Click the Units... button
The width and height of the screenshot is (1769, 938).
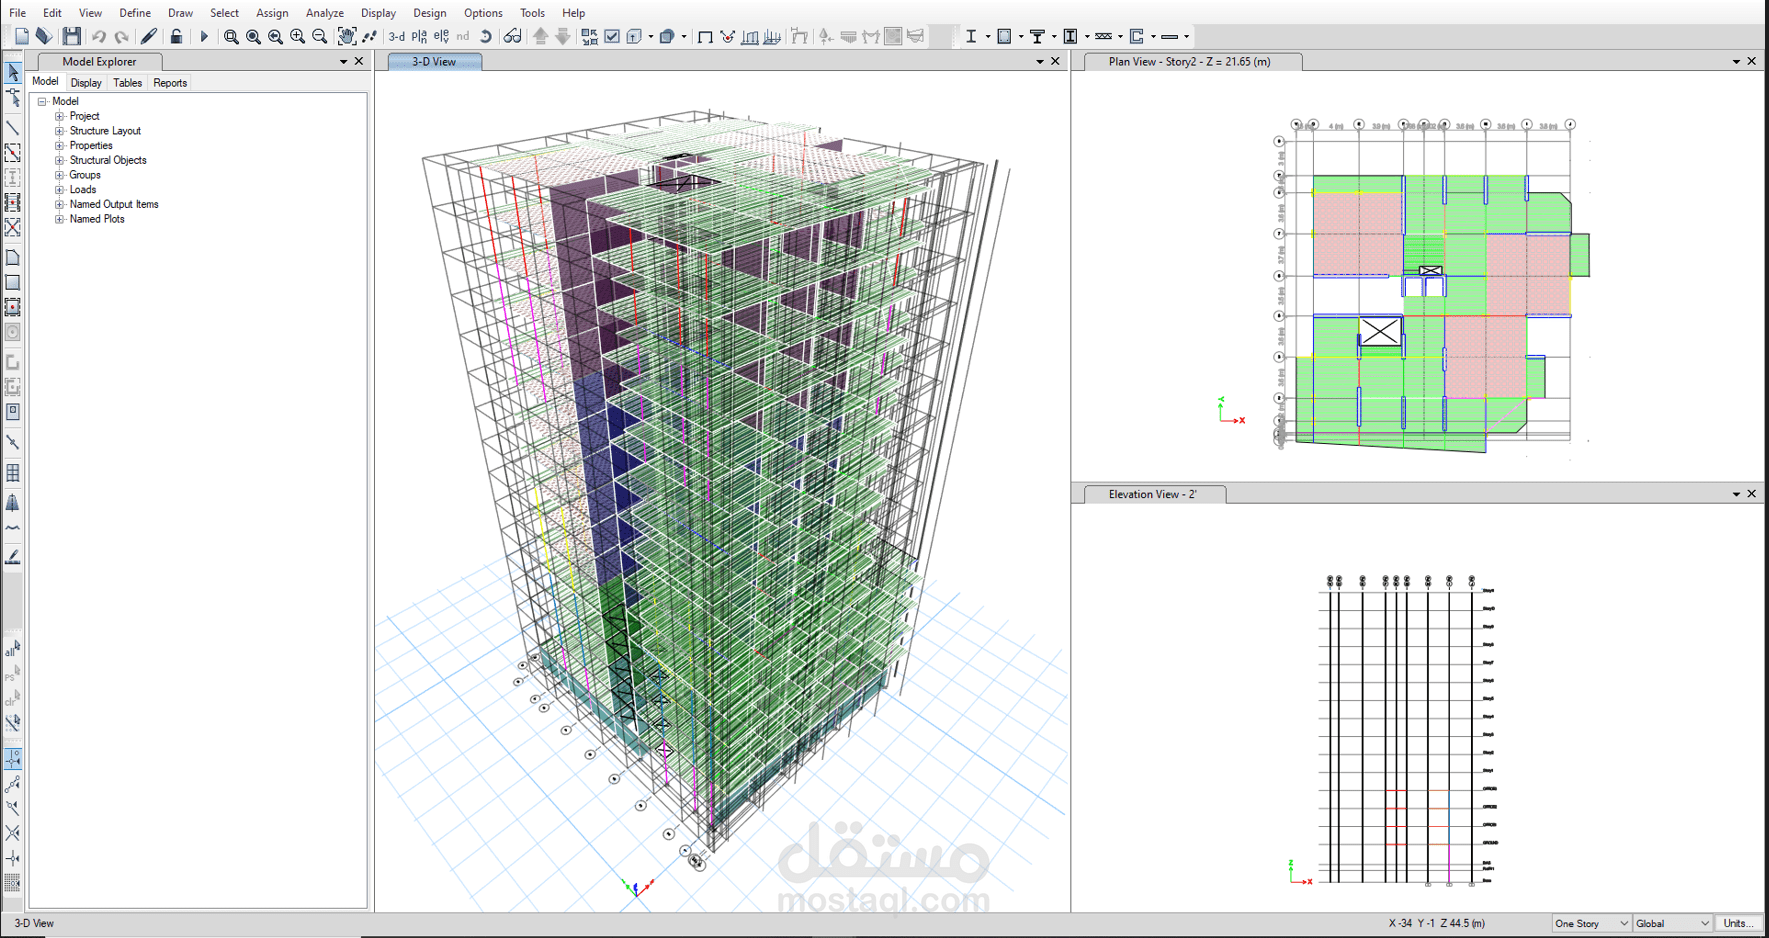tap(1739, 923)
